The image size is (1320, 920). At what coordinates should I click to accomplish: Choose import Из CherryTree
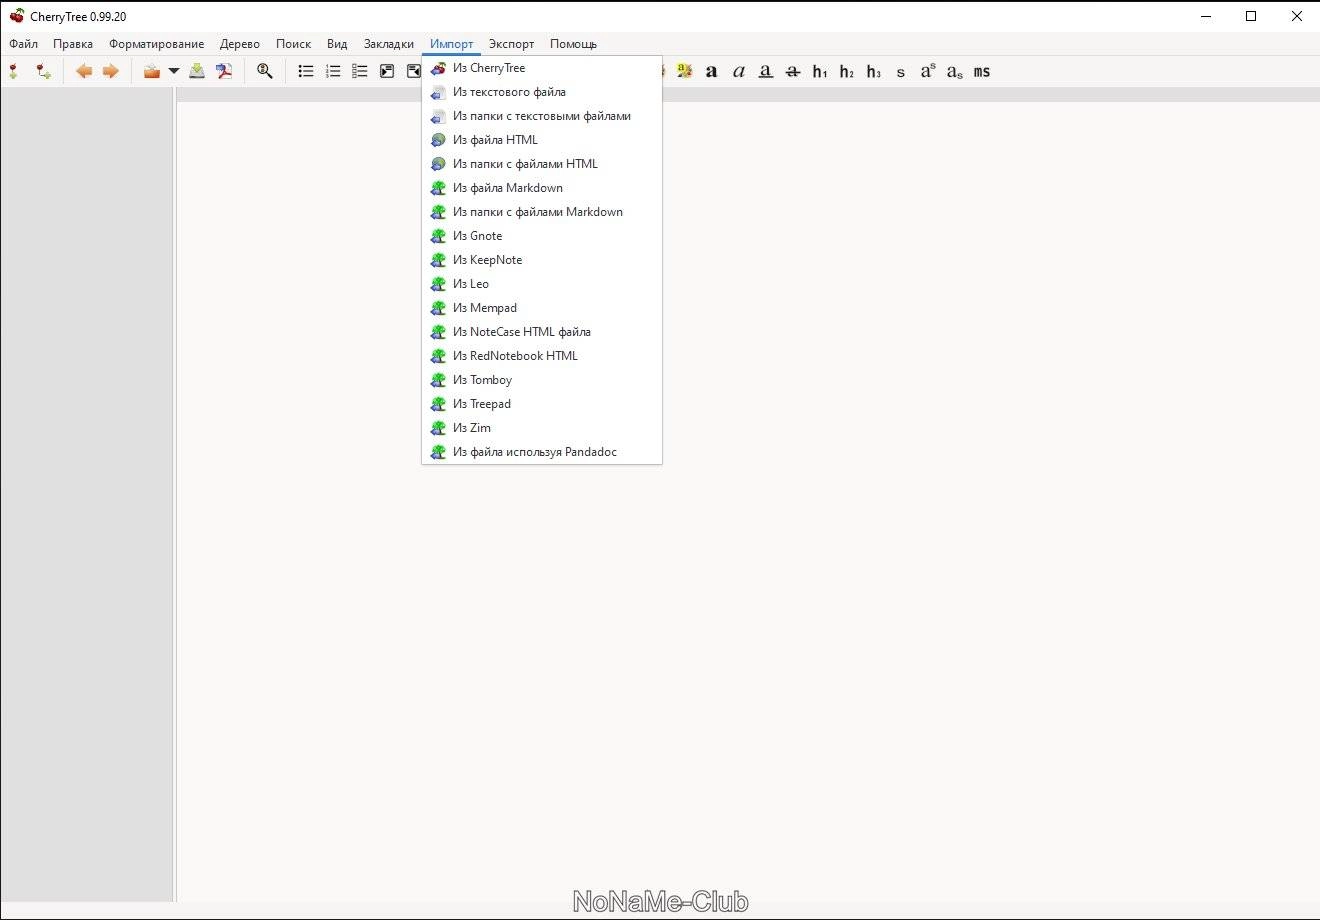[542, 68]
